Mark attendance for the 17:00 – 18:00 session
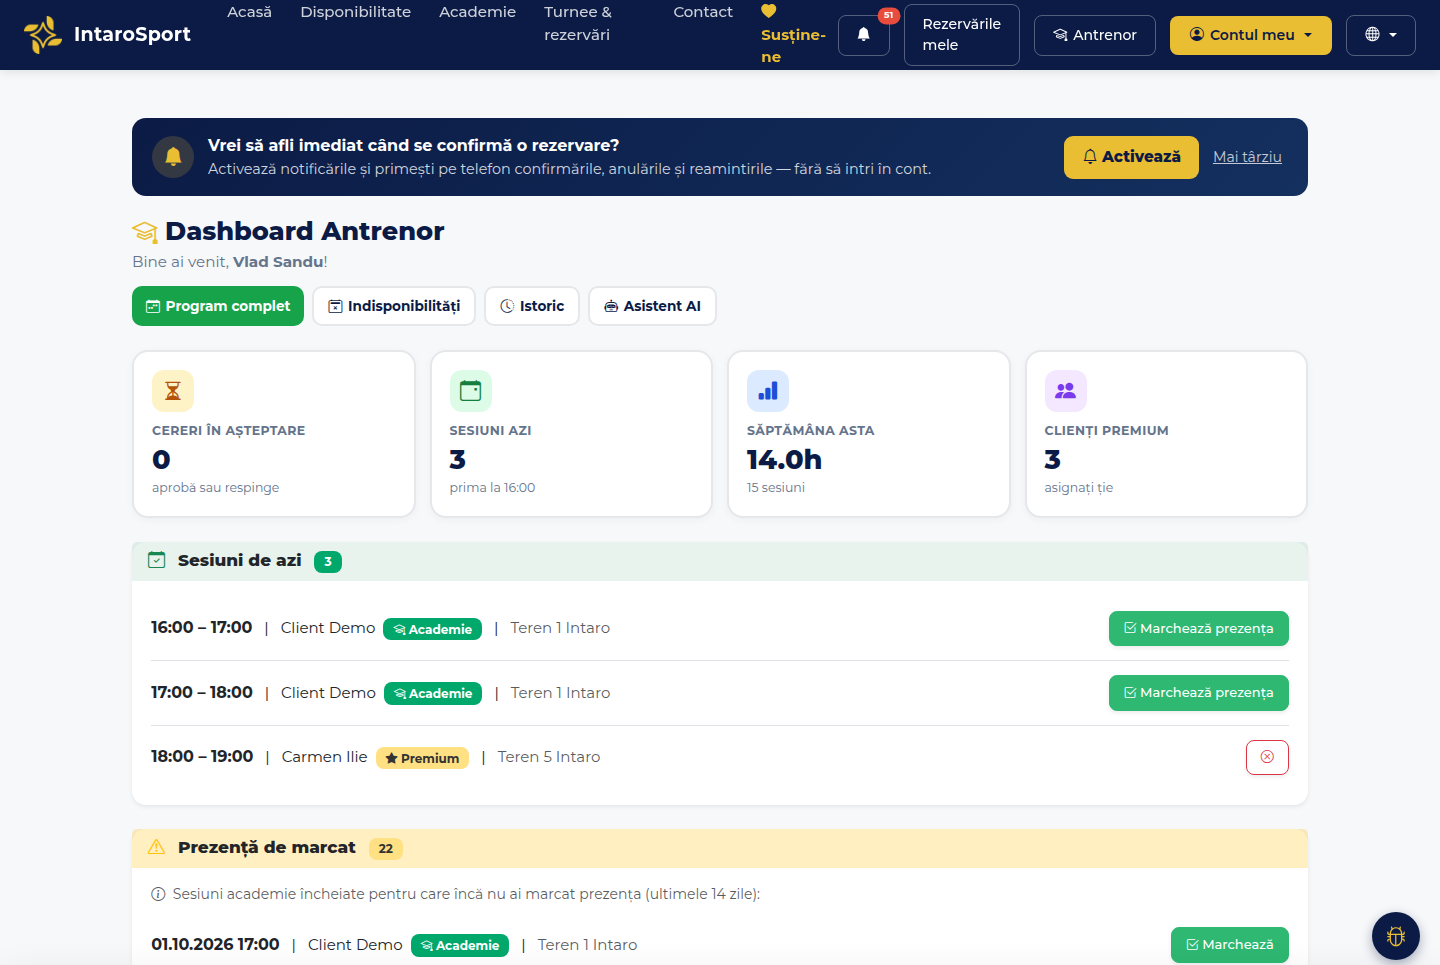 pos(1199,693)
